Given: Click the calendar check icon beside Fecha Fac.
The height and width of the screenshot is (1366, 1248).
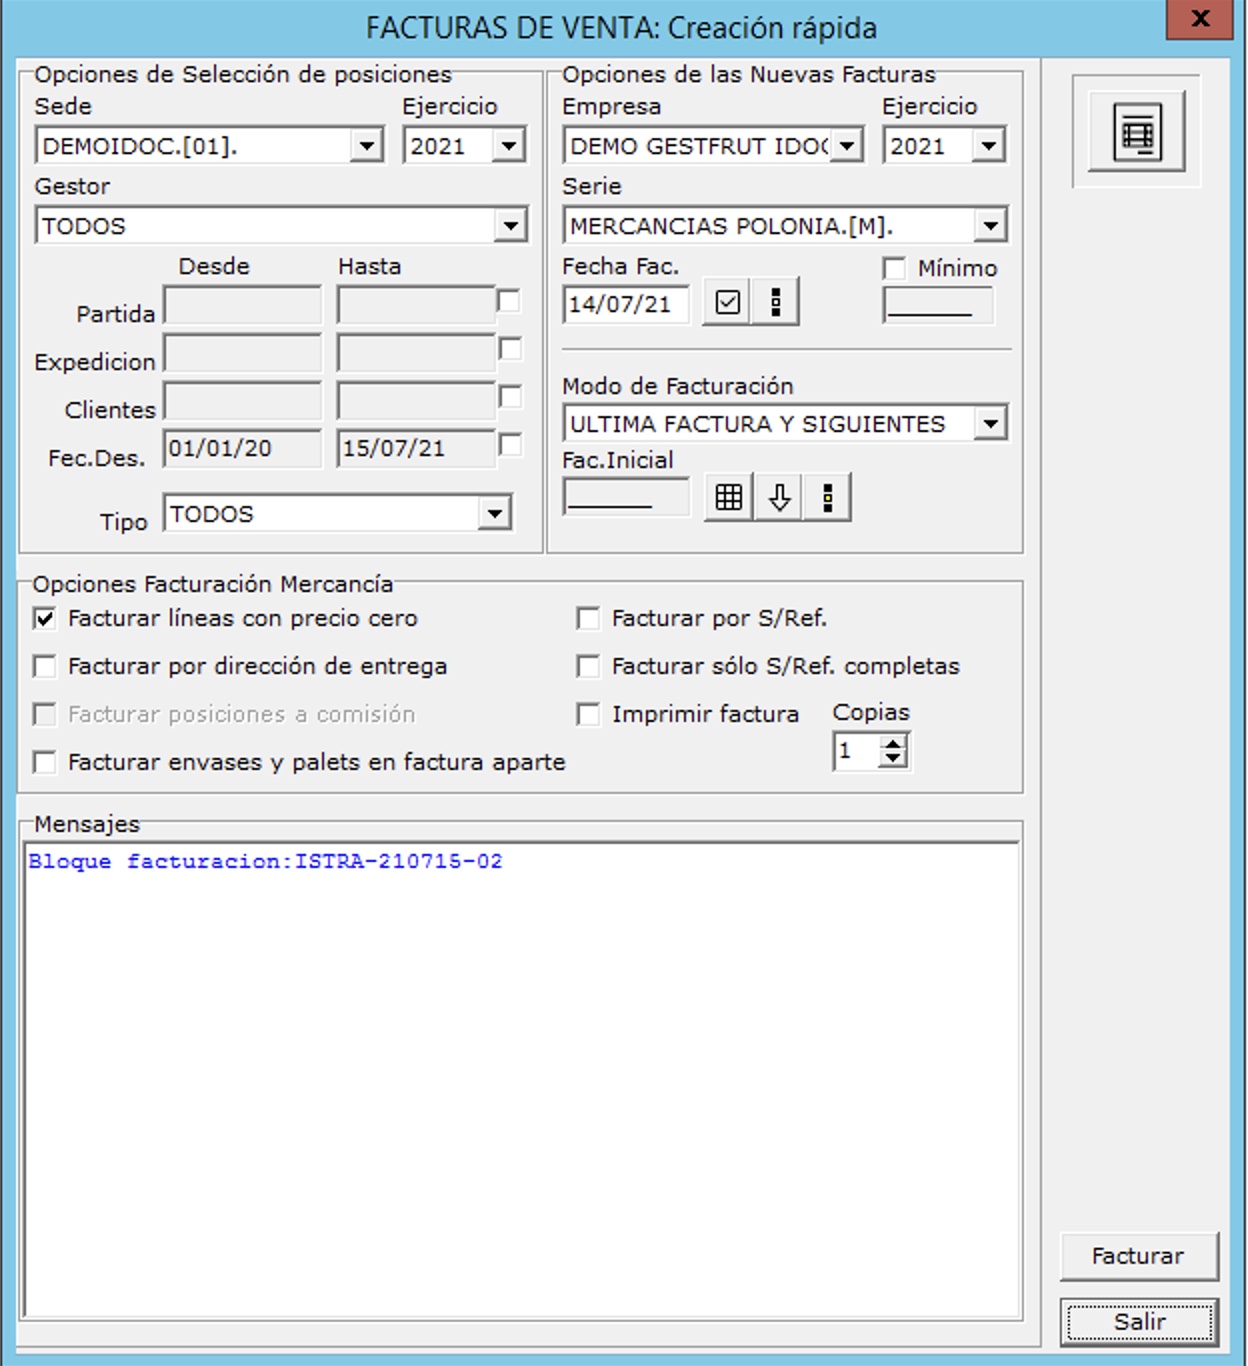Looking at the screenshot, I should pyautogui.click(x=727, y=302).
